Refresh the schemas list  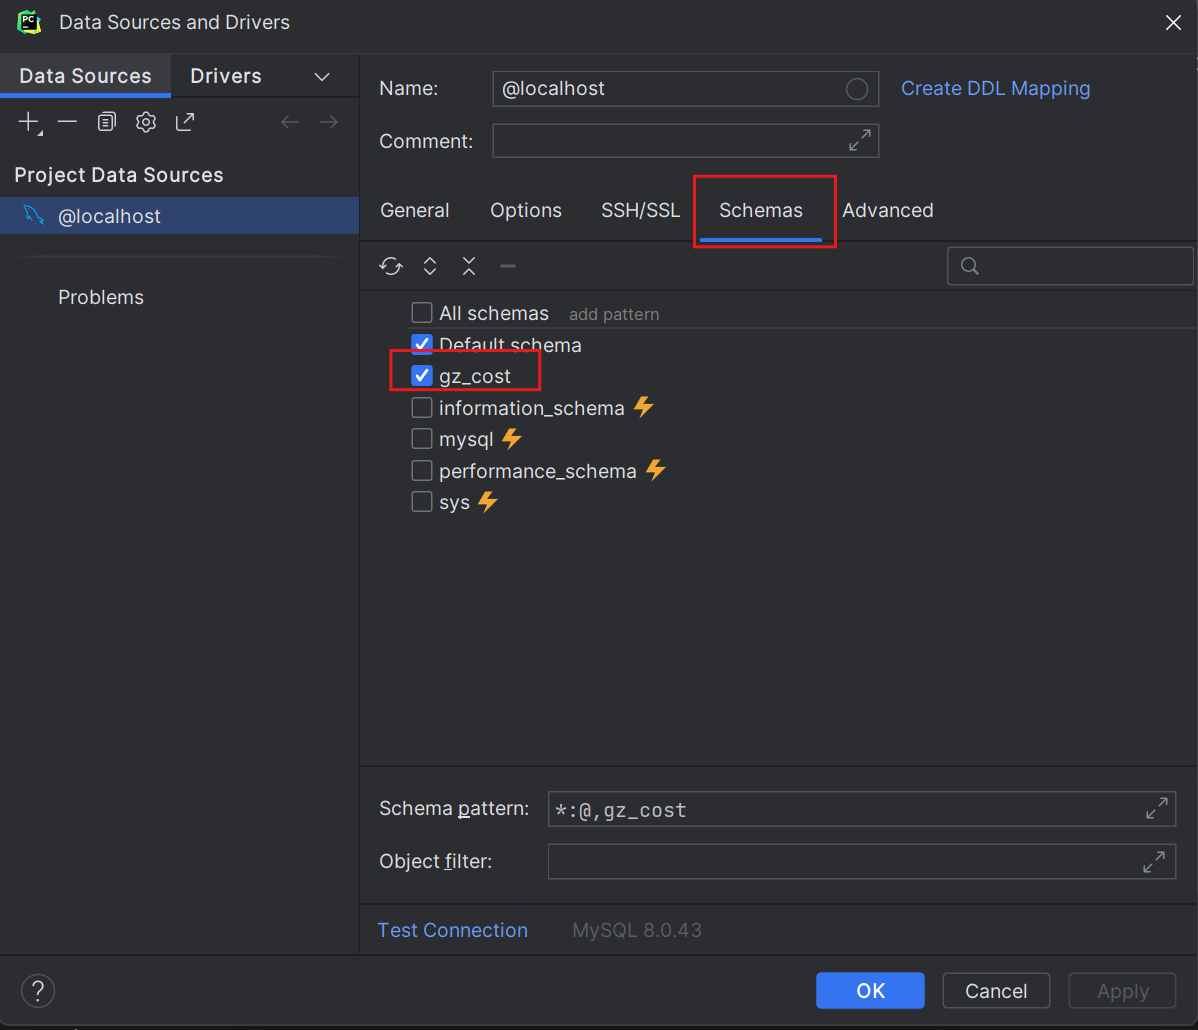(391, 266)
